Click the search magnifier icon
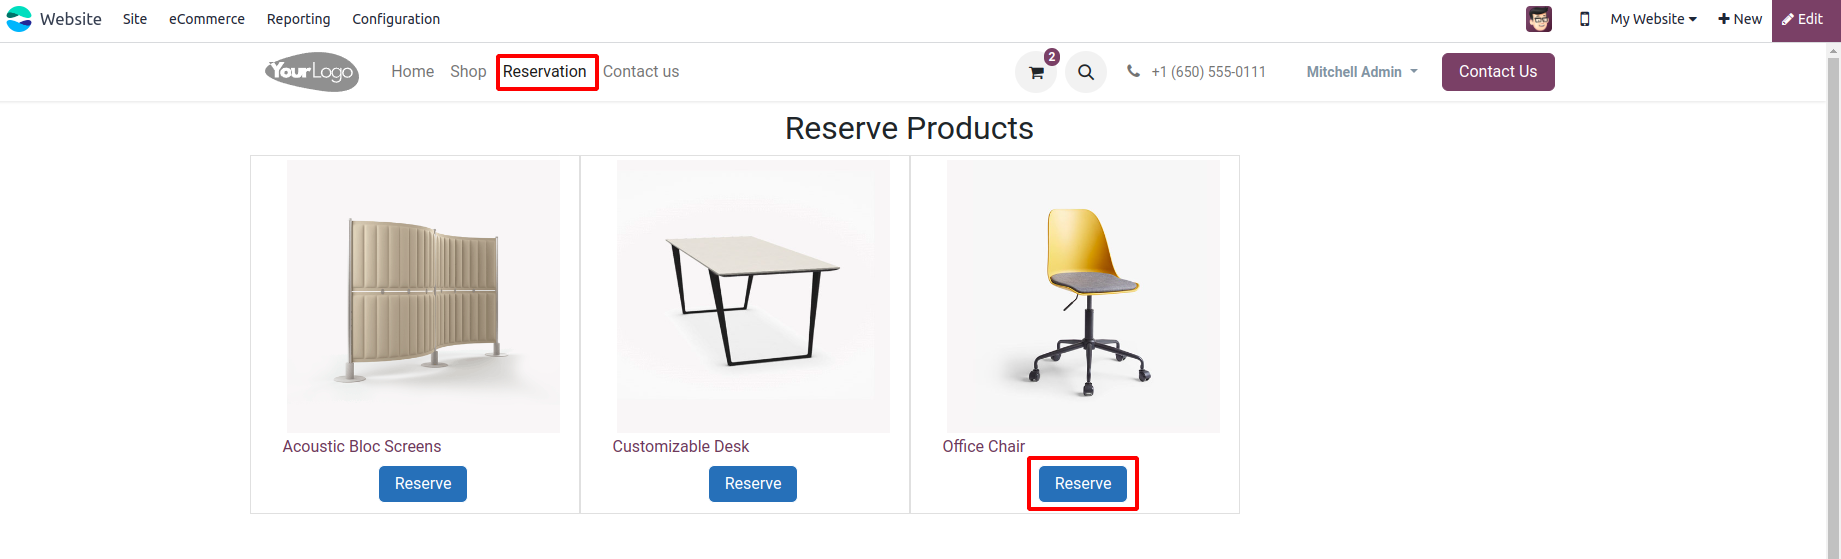This screenshot has width=1841, height=559. tap(1086, 72)
